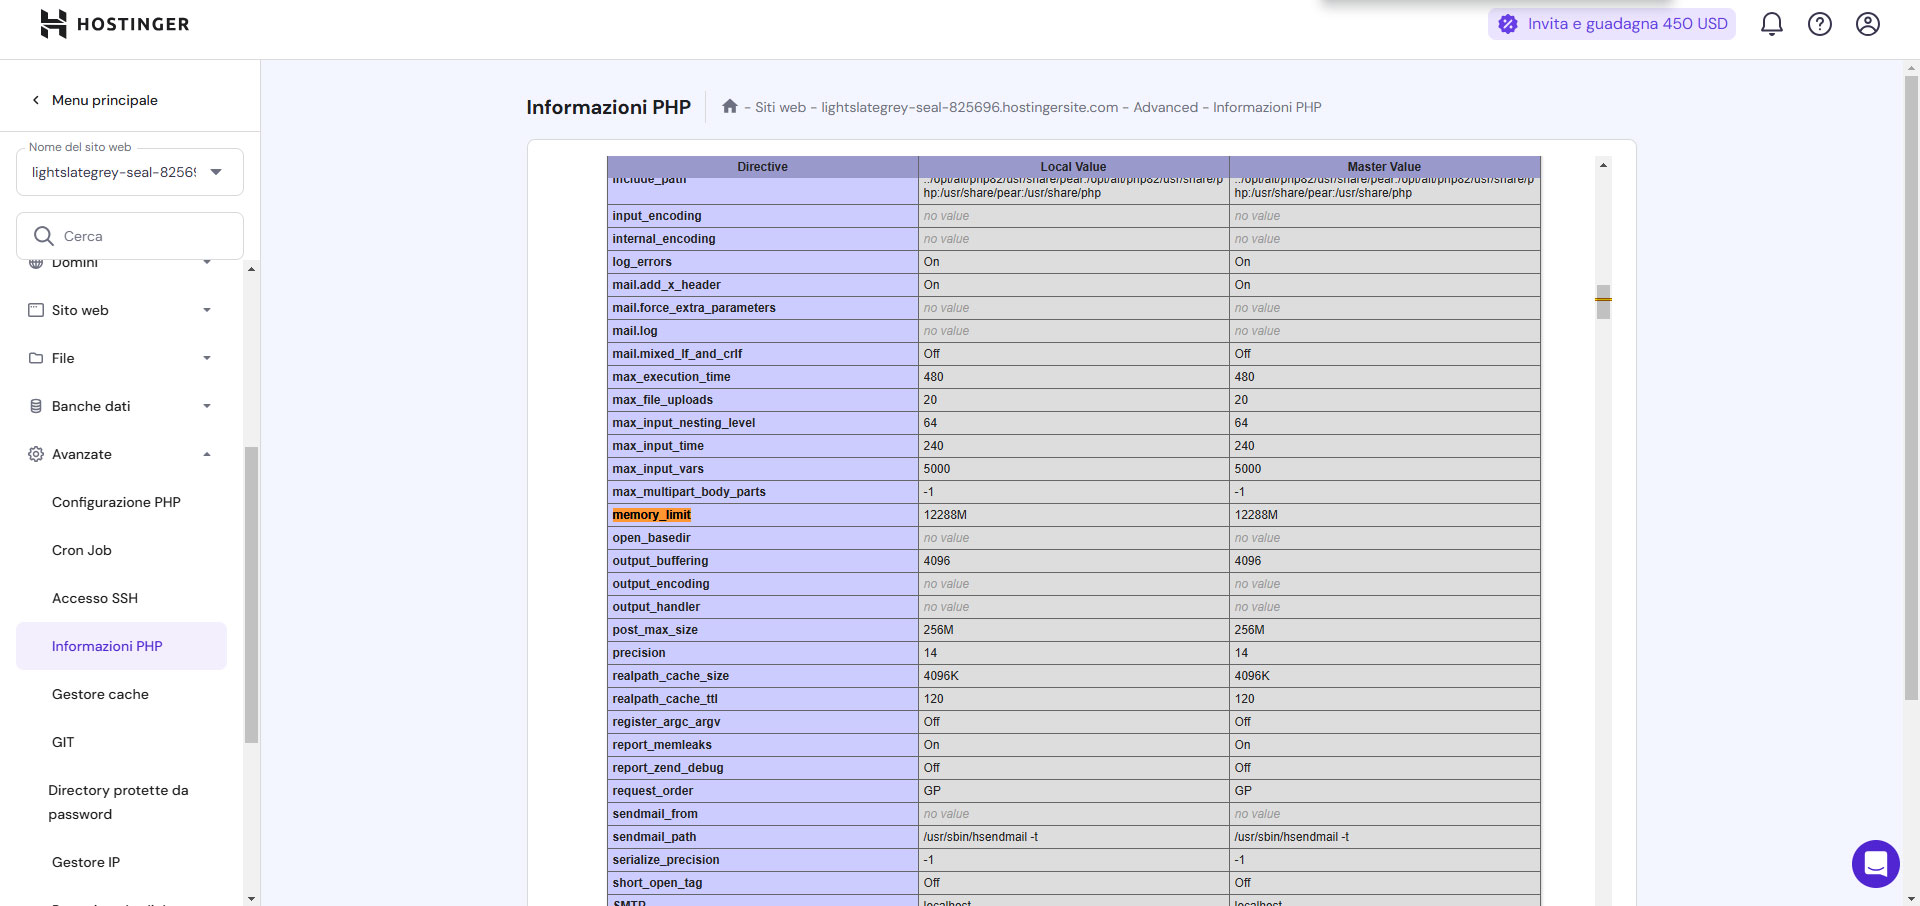Viewport: 1920px width, 906px height.
Task: Open Configurazione PHP page
Action: click(116, 502)
